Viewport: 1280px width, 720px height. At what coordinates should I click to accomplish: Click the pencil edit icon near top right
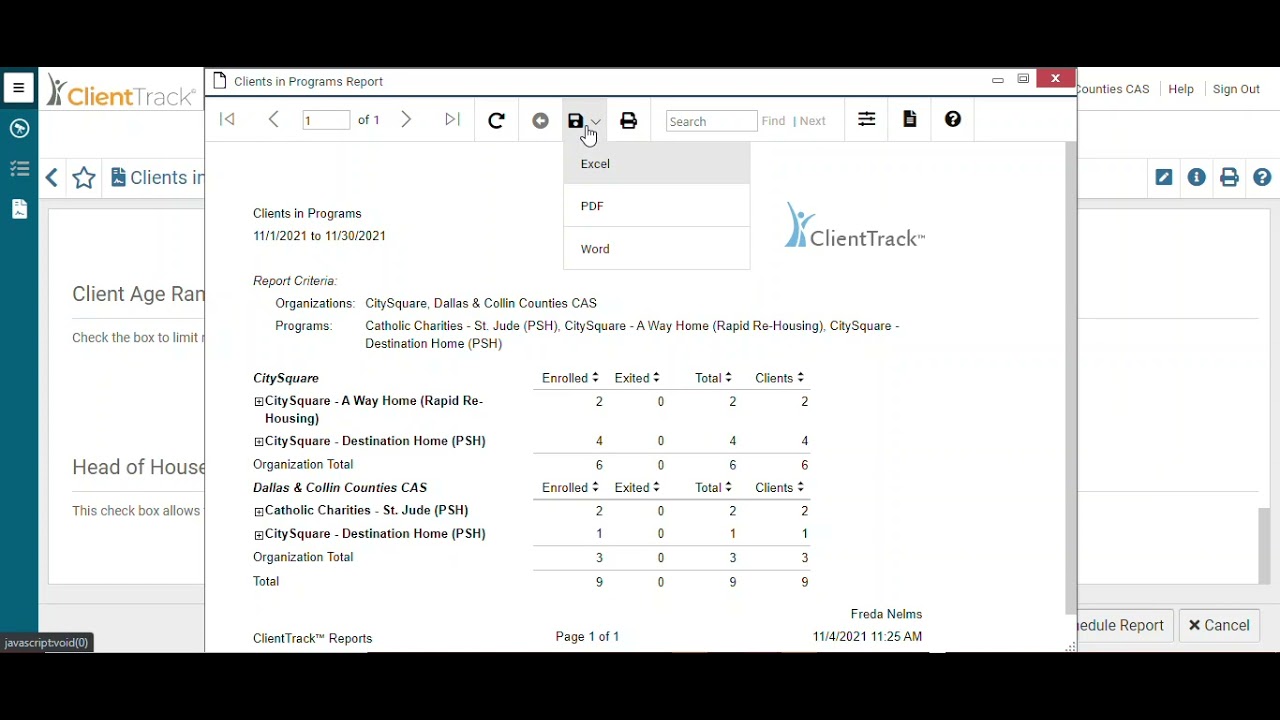click(x=1163, y=177)
